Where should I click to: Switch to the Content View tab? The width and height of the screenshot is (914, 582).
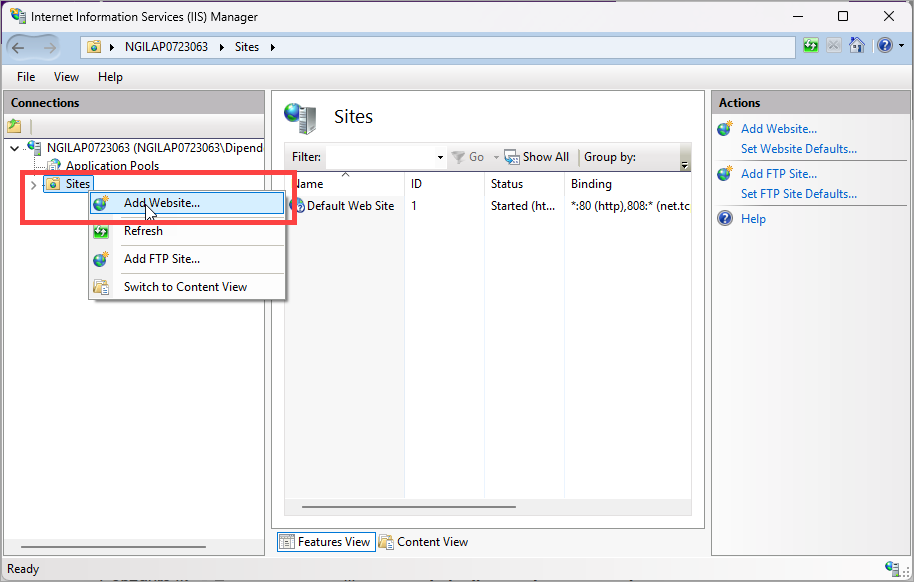pos(424,542)
